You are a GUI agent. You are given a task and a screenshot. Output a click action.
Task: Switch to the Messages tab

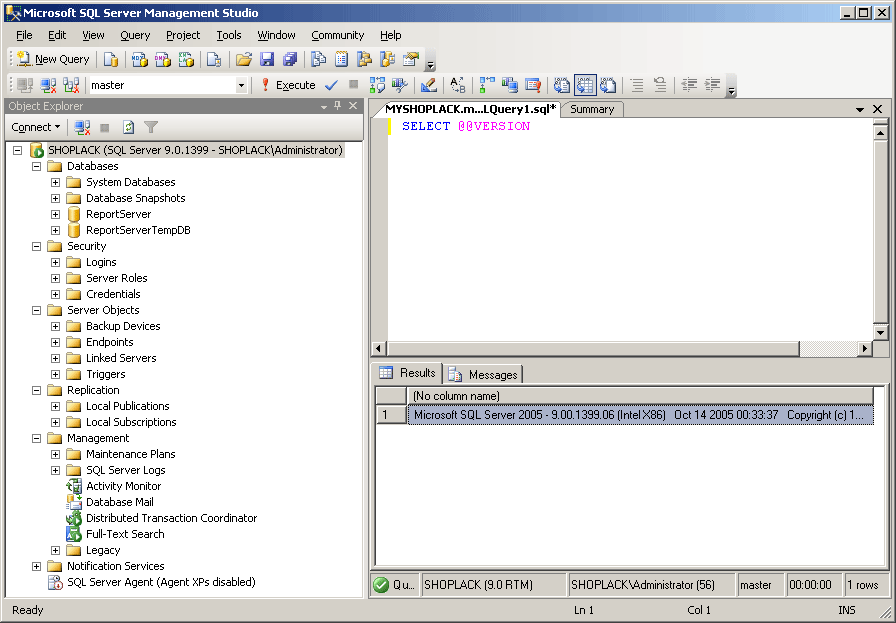coord(483,374)
